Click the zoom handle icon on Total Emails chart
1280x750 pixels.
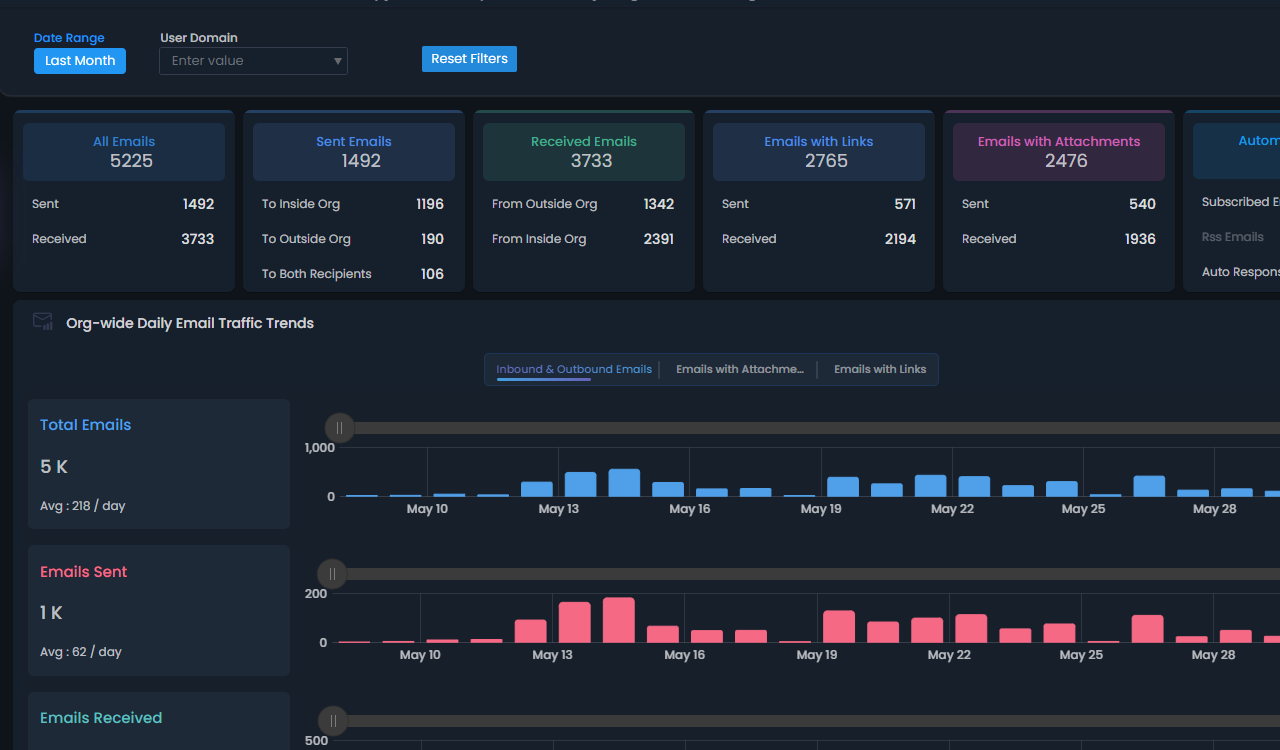[340, 427]
